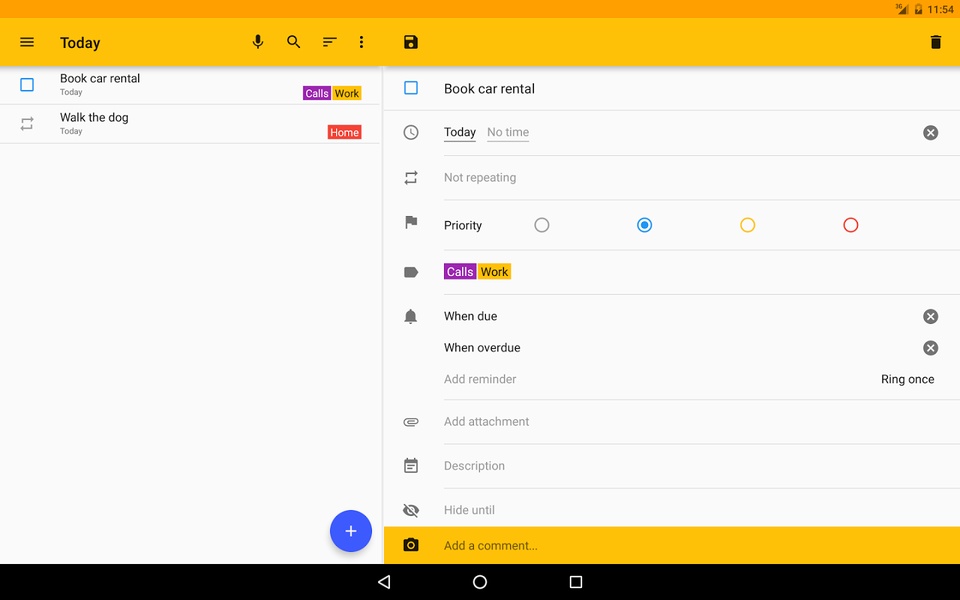Select Book car rental in task list
The image size is (960, 600).
pyautogui.click(x=190, y=84)
